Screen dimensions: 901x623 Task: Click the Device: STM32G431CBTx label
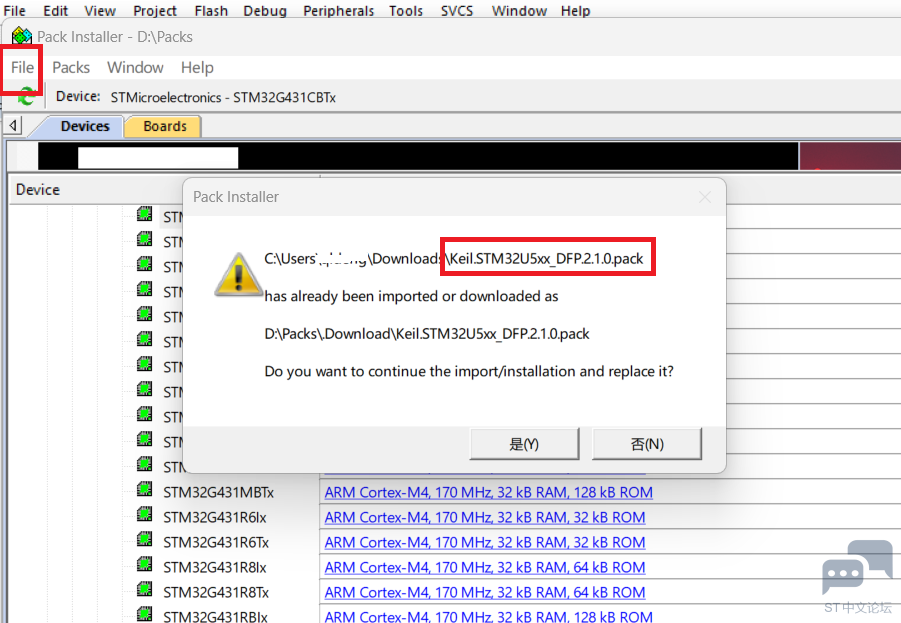[x=196, y=97]
